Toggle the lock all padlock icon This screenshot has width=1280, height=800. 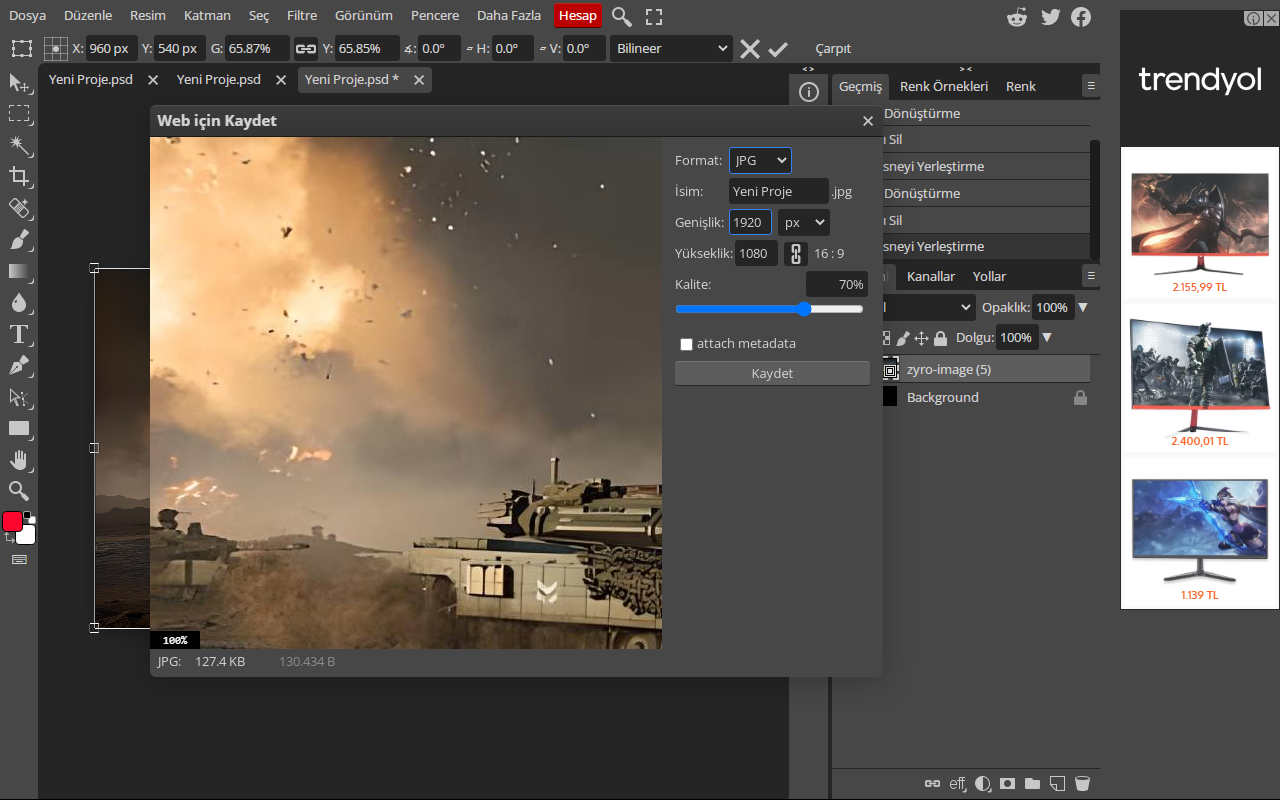pyautogui.click(x=940, y=338)
